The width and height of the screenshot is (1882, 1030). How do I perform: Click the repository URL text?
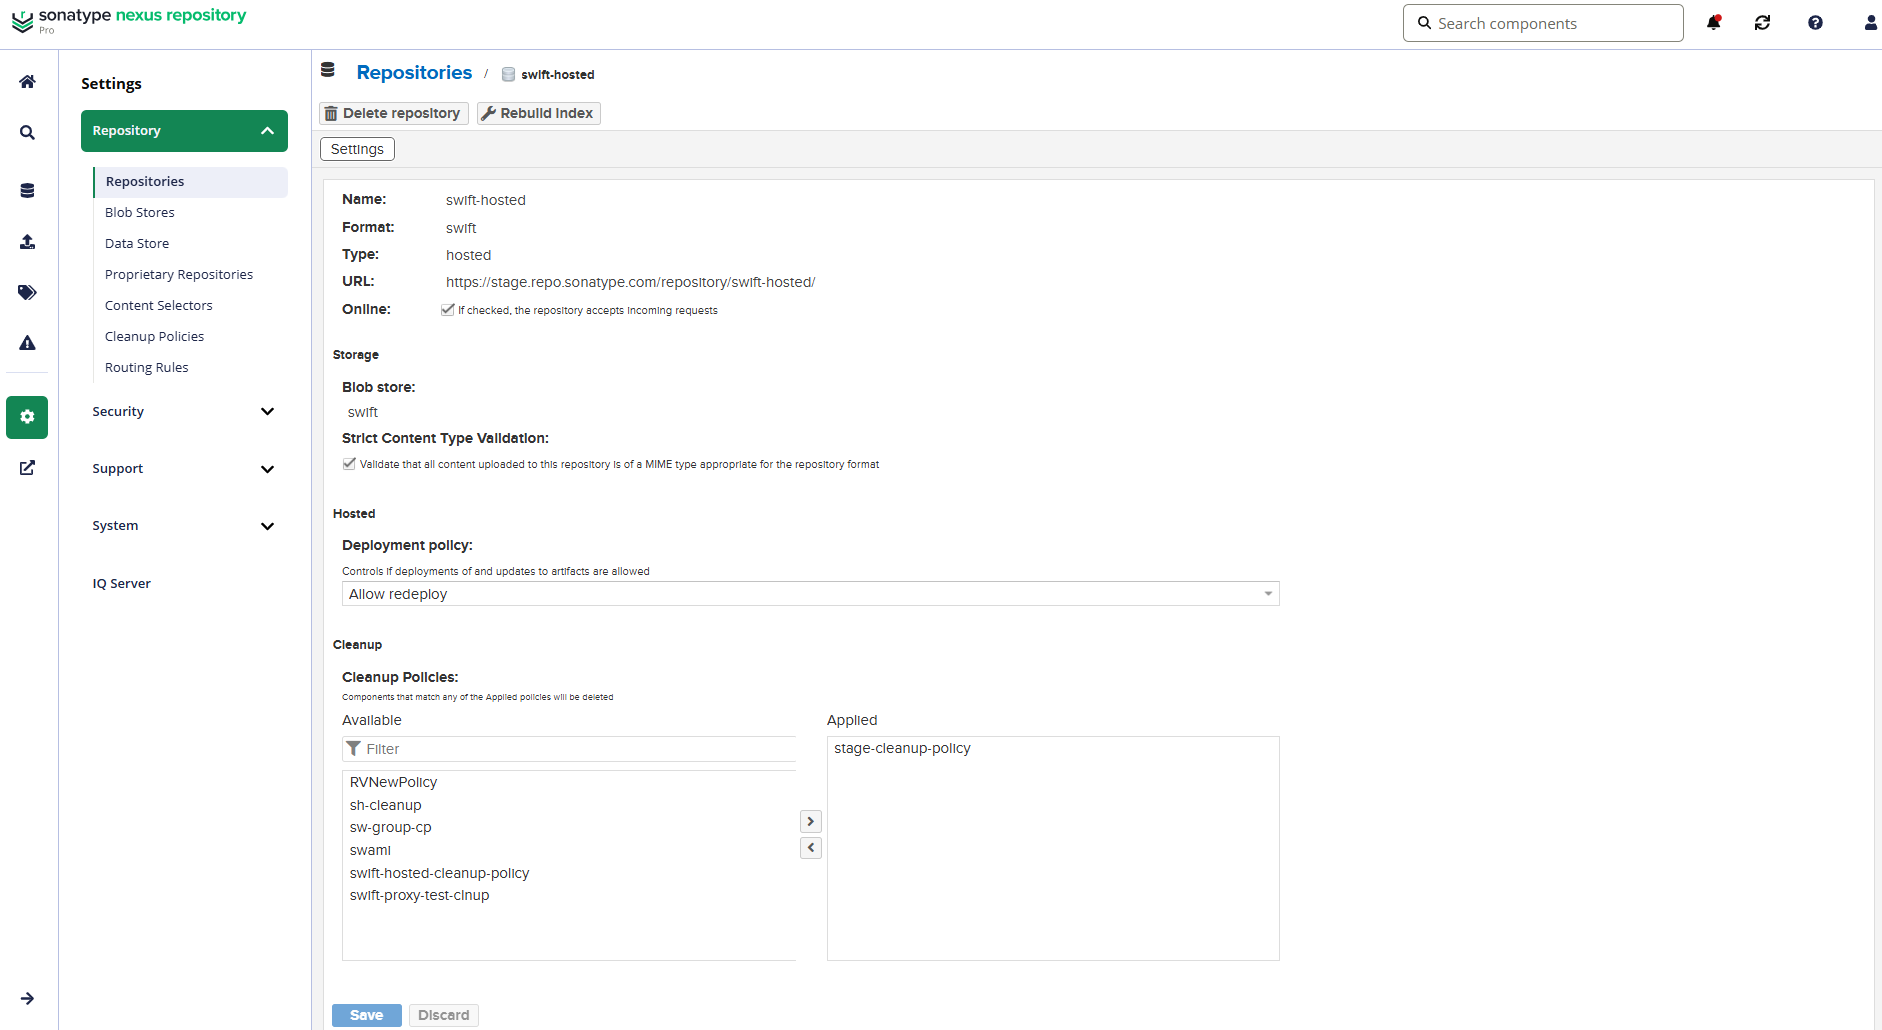point(630,282)
